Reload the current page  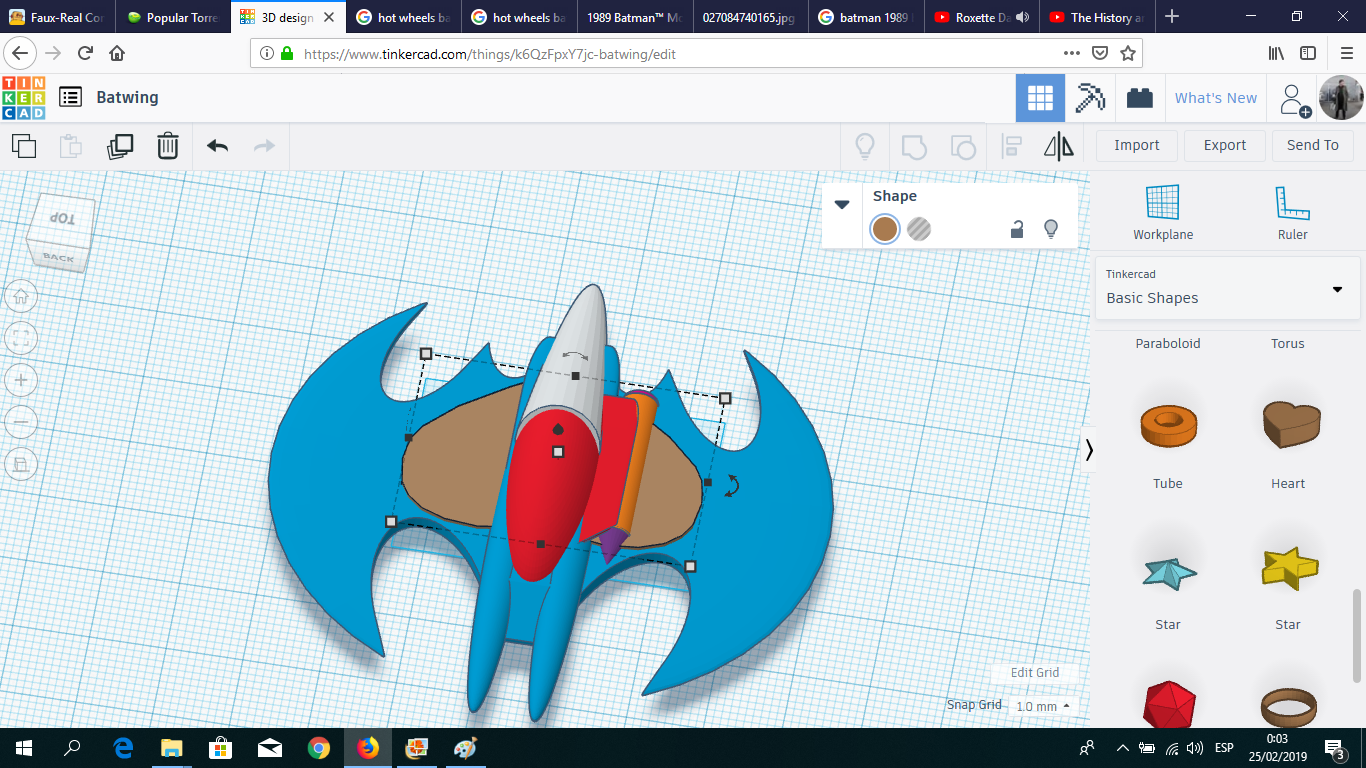[86, 53]
